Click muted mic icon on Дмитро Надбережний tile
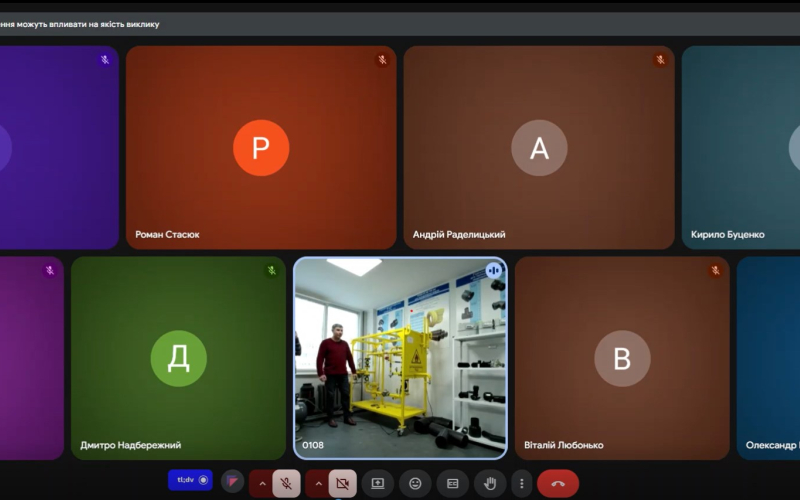Viewport: 800px width, 500px height. coord(271,271)
